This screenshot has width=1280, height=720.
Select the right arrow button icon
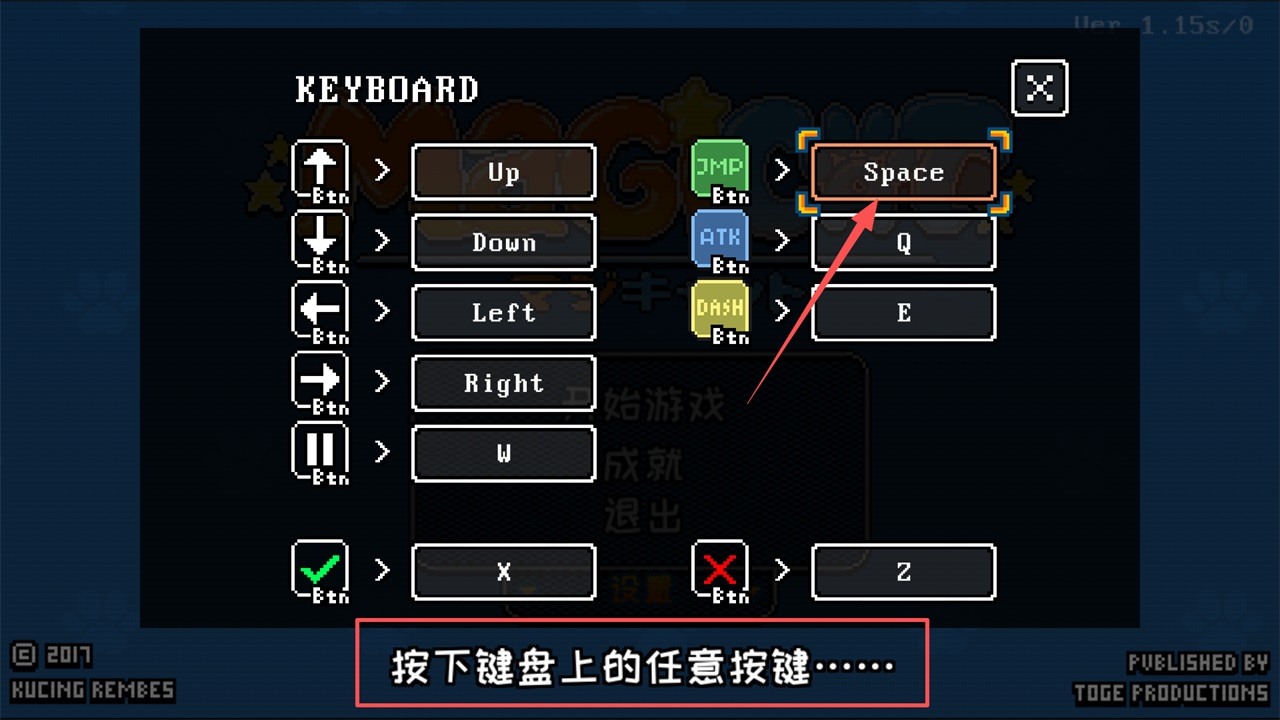[x=320, y=382]
